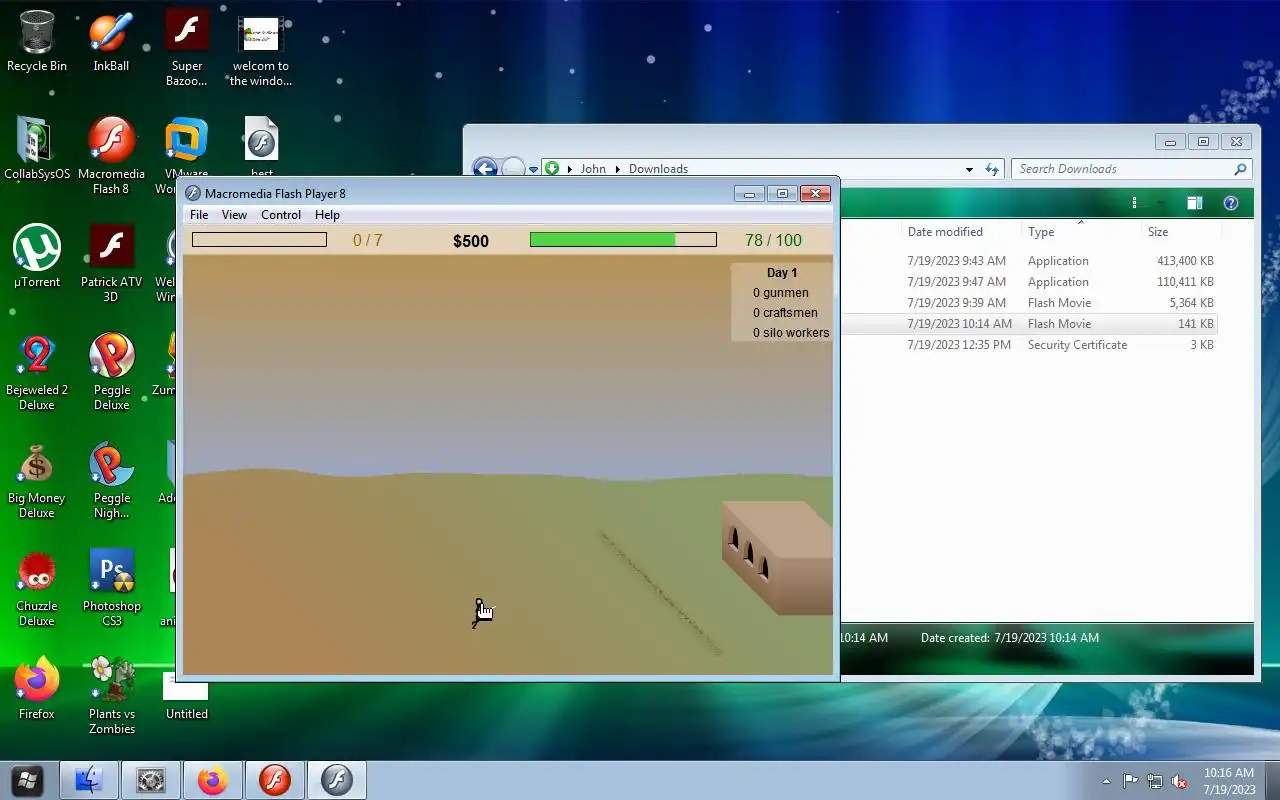Launch Bejeweled 2 Deluxe from the desktop
The width and height of the screenshot is (1280, 800).
tap(37, 372)
